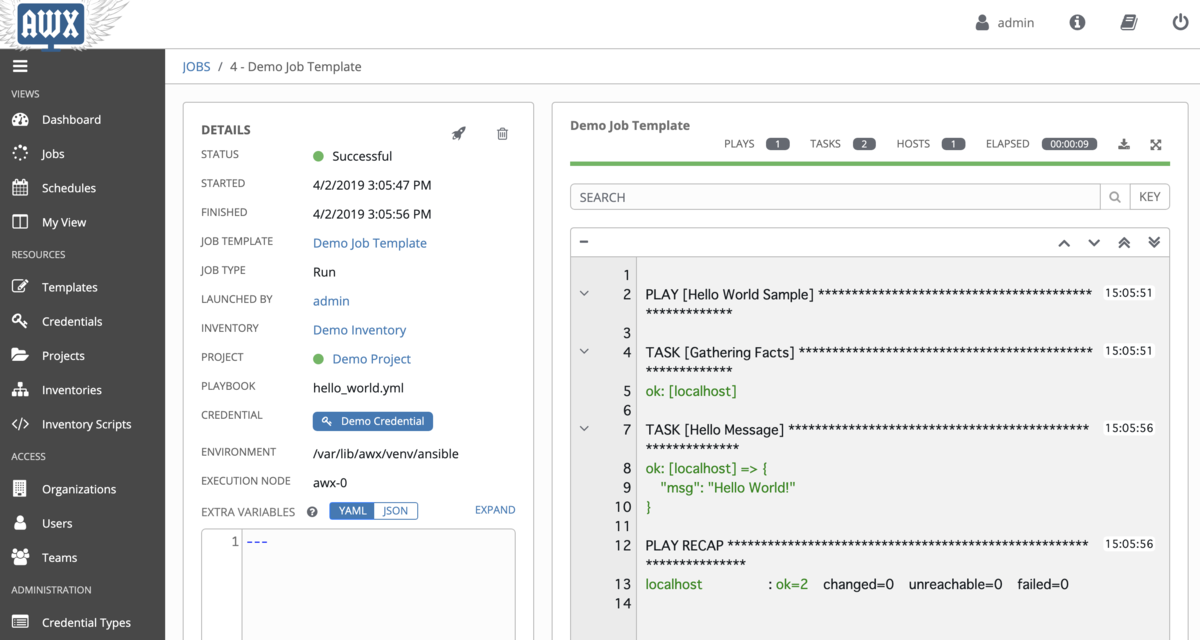Viewport: 1200px width, 640px height.
Task: Click the AWX logo
Action: (x=50, y=23)
